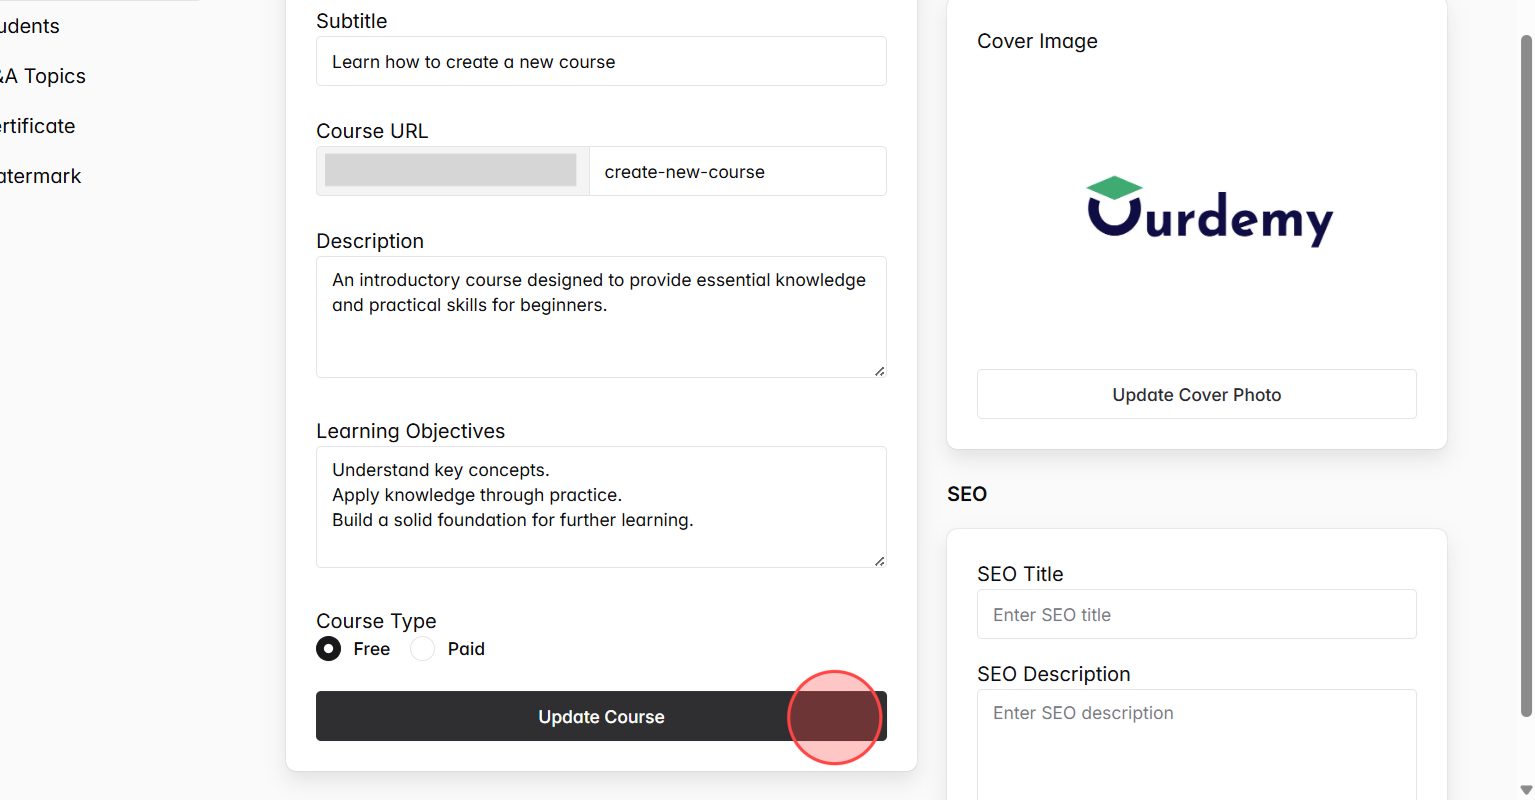Click the scrollbar down arrow
This screenshot has width=1535, height=800.
click(x=1526, y=790)
